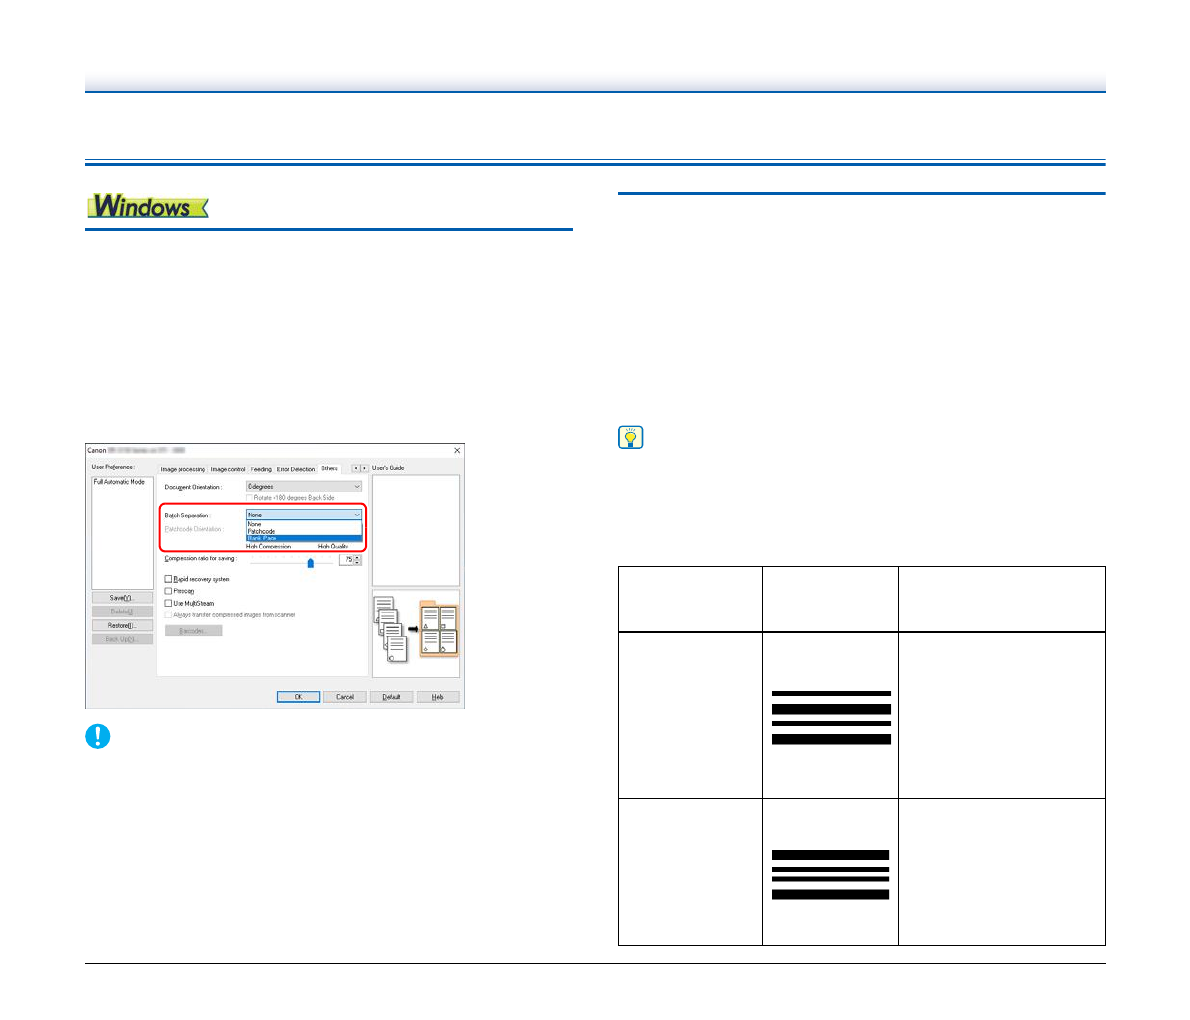Toggle the Prescan checkbox
The height and width of the screenshot is (1020, 1190).
pos(168,591)
